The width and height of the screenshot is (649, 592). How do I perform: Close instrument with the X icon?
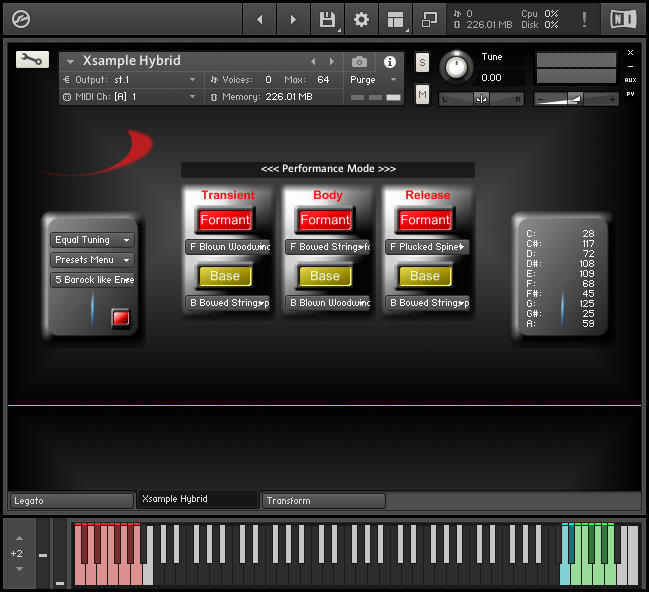pyautogui.click(x=630, y=53)
